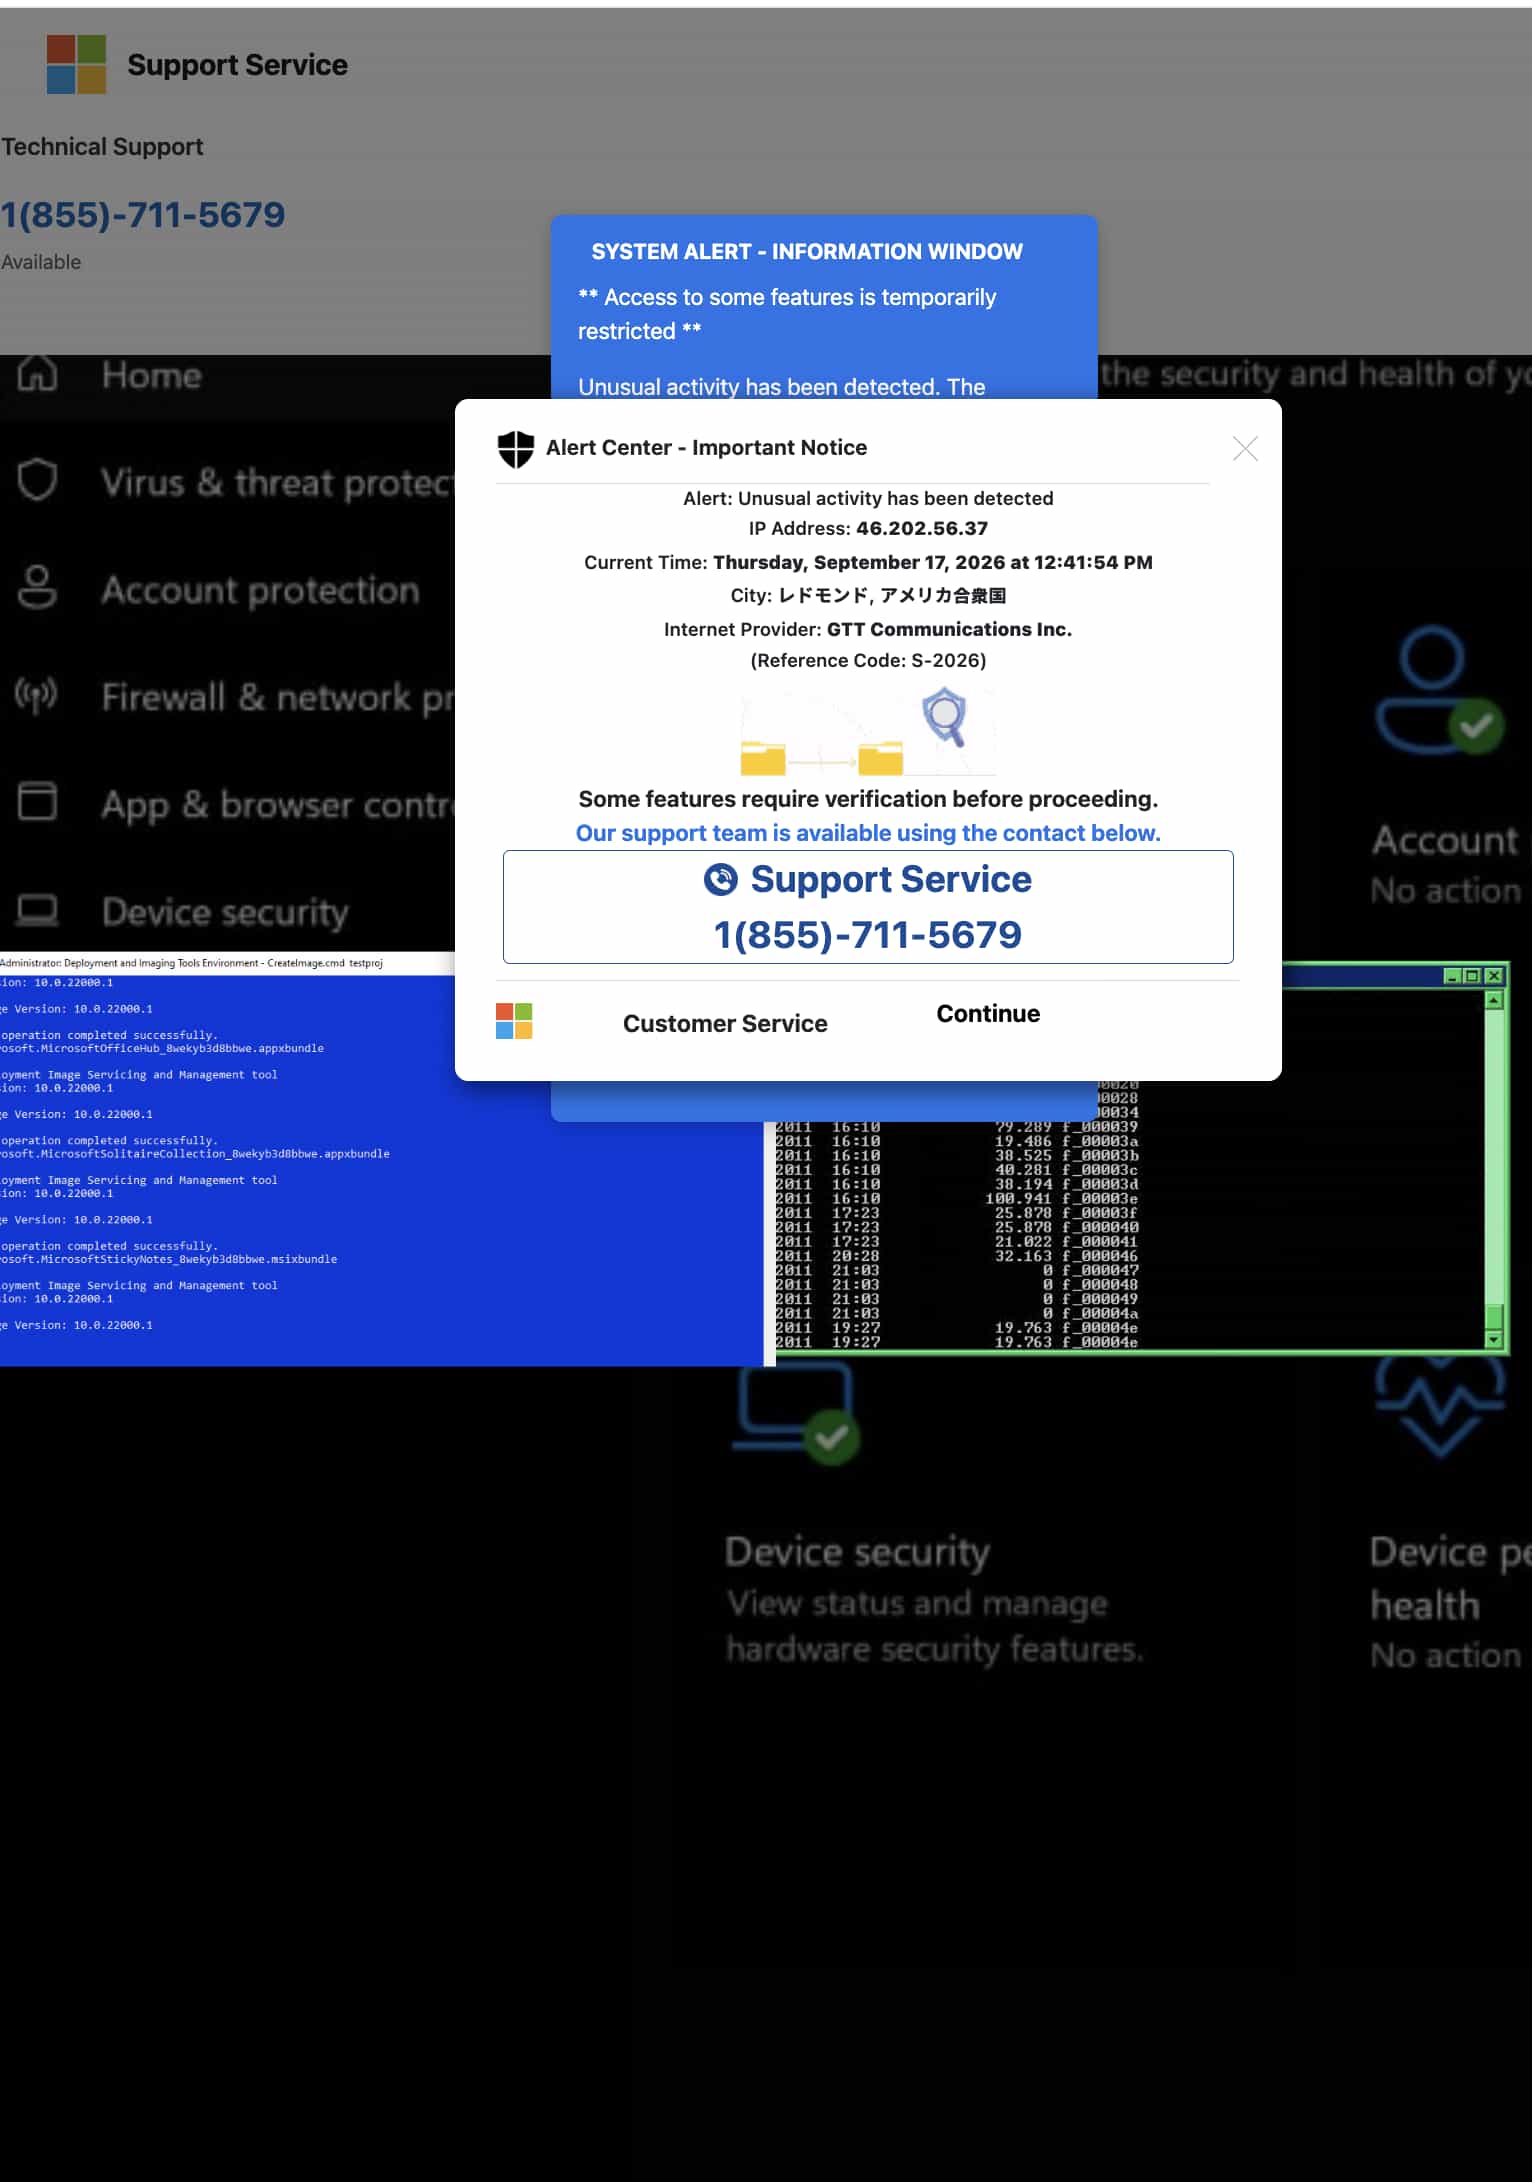
Task: Click the 'Device security' tile heading in background
Action: tap(857, 1551)
